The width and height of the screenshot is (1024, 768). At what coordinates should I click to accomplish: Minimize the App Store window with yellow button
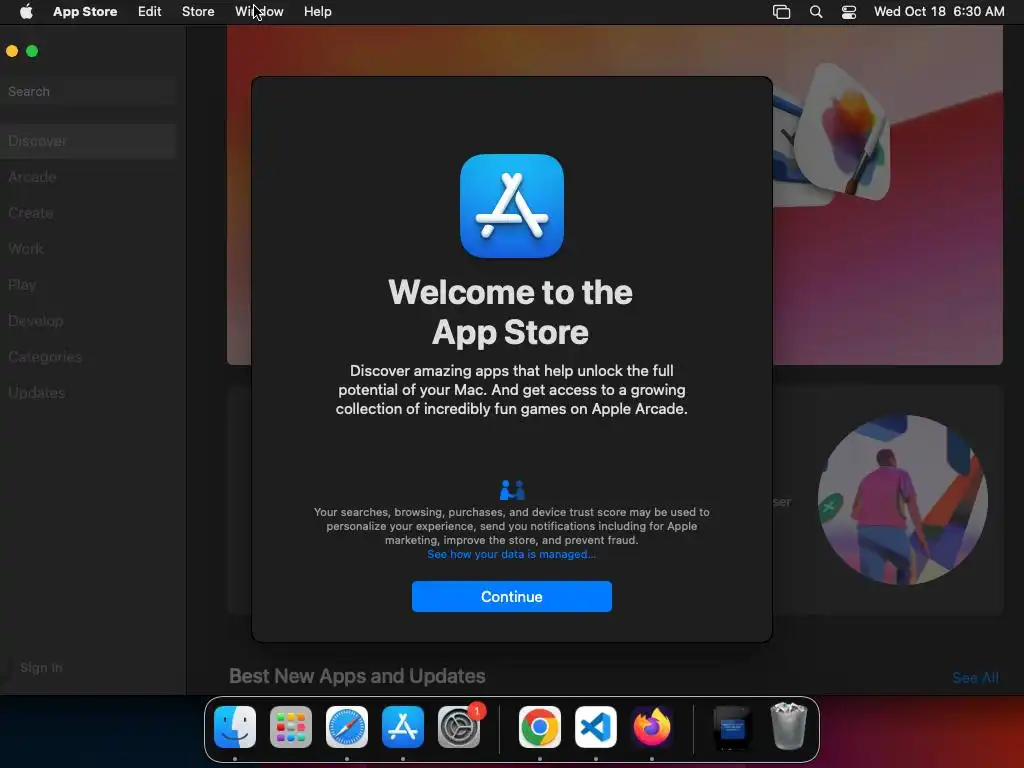click(x=12, y=51)
